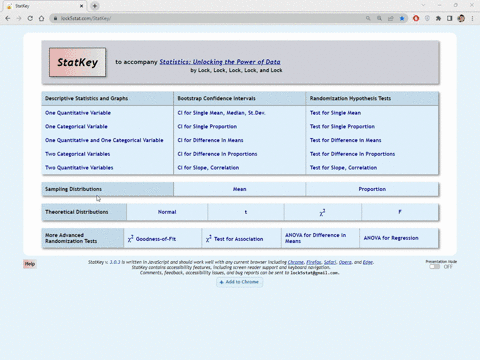Bookmark this page with the star icon

coord(402,18)
